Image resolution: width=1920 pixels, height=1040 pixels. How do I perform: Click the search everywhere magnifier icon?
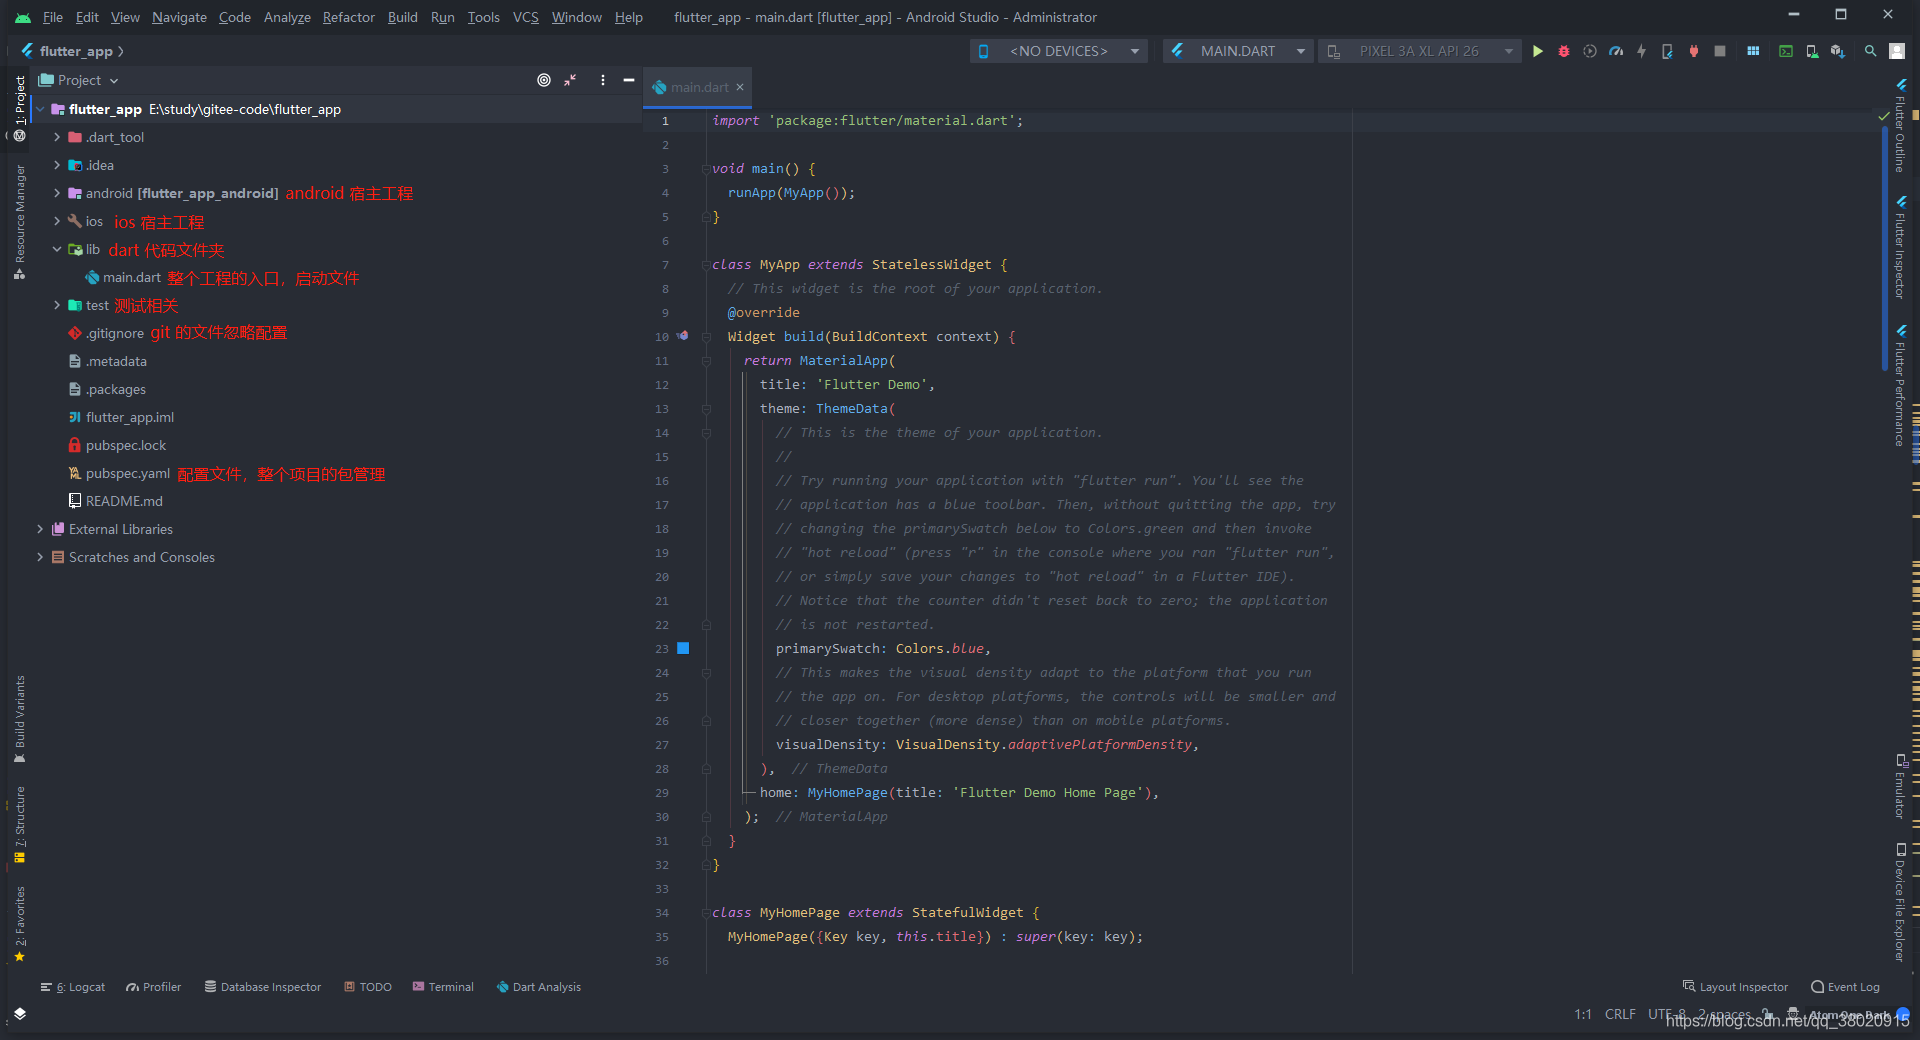pyautogui.click(x=1870, y=51)
